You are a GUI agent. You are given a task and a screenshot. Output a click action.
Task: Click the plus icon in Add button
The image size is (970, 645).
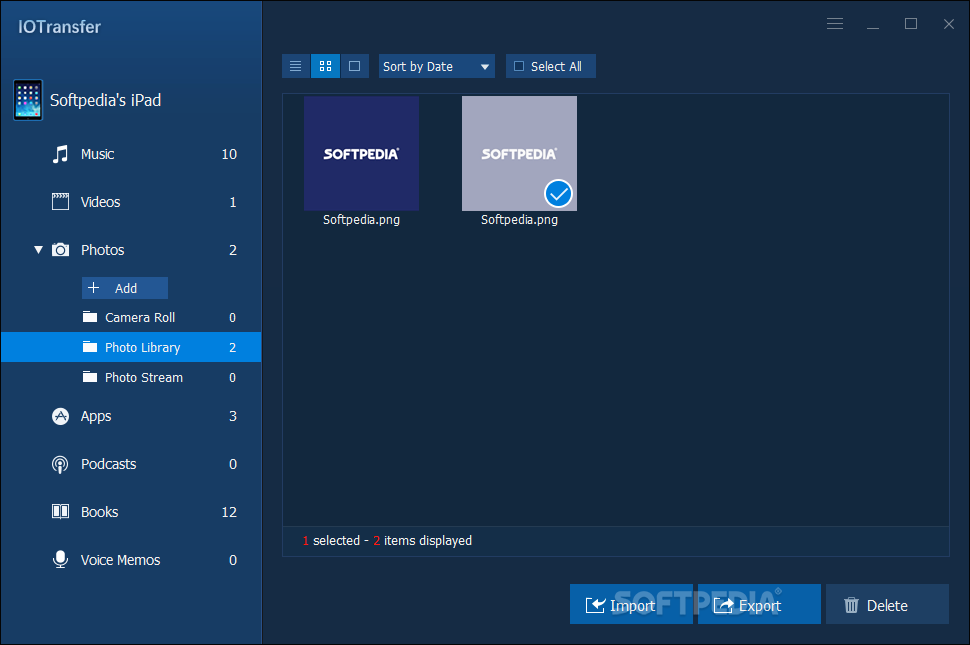(93, 288)
